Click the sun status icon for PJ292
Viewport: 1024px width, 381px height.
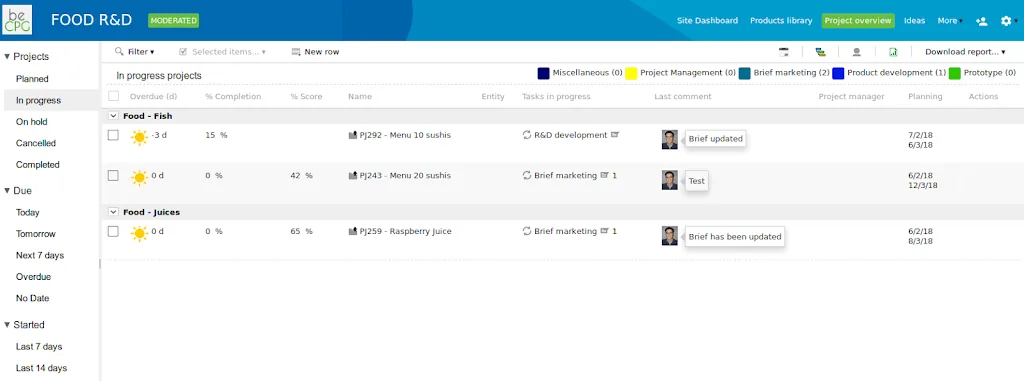pyautogui.click(x=139, y=137)
